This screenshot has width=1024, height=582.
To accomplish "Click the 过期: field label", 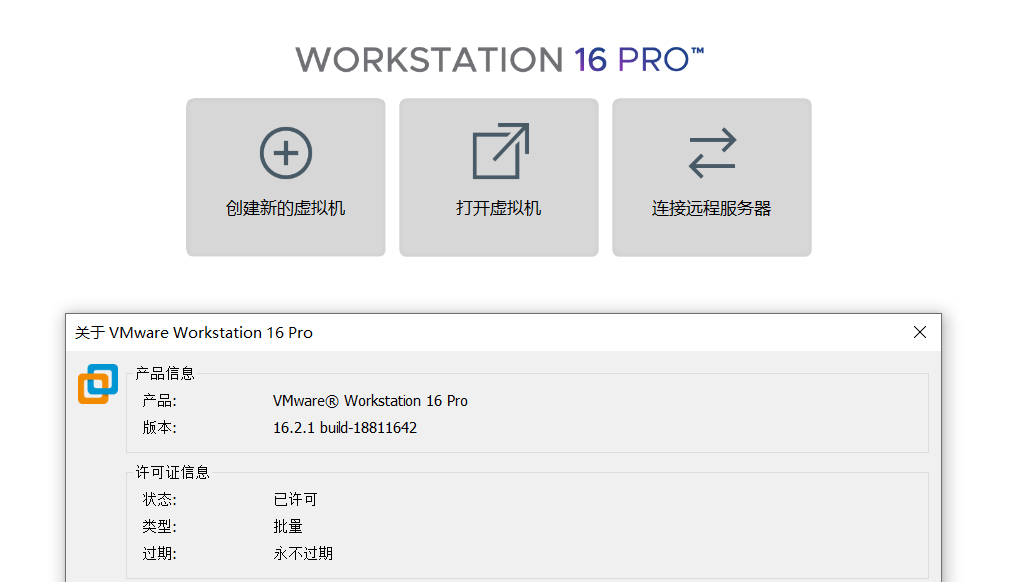I will pyautogui.click(x=159, y=554).
